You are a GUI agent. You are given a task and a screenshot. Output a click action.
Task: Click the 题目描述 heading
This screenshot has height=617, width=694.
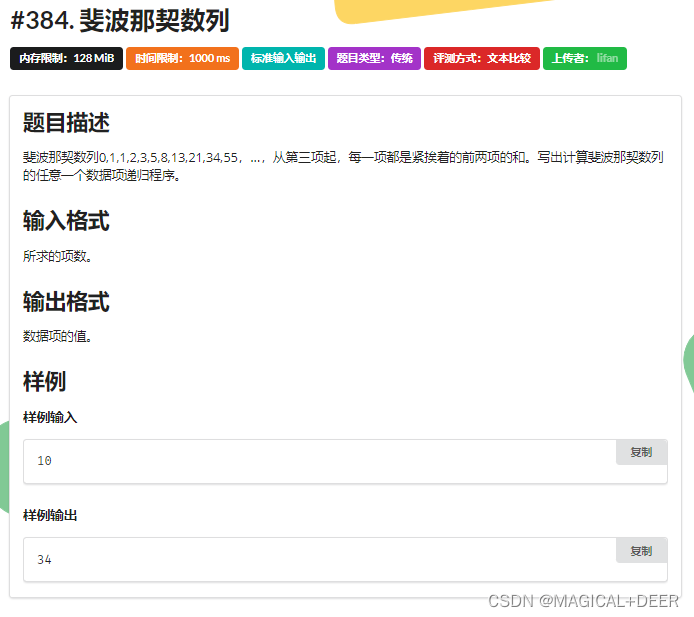coord(66,123)
